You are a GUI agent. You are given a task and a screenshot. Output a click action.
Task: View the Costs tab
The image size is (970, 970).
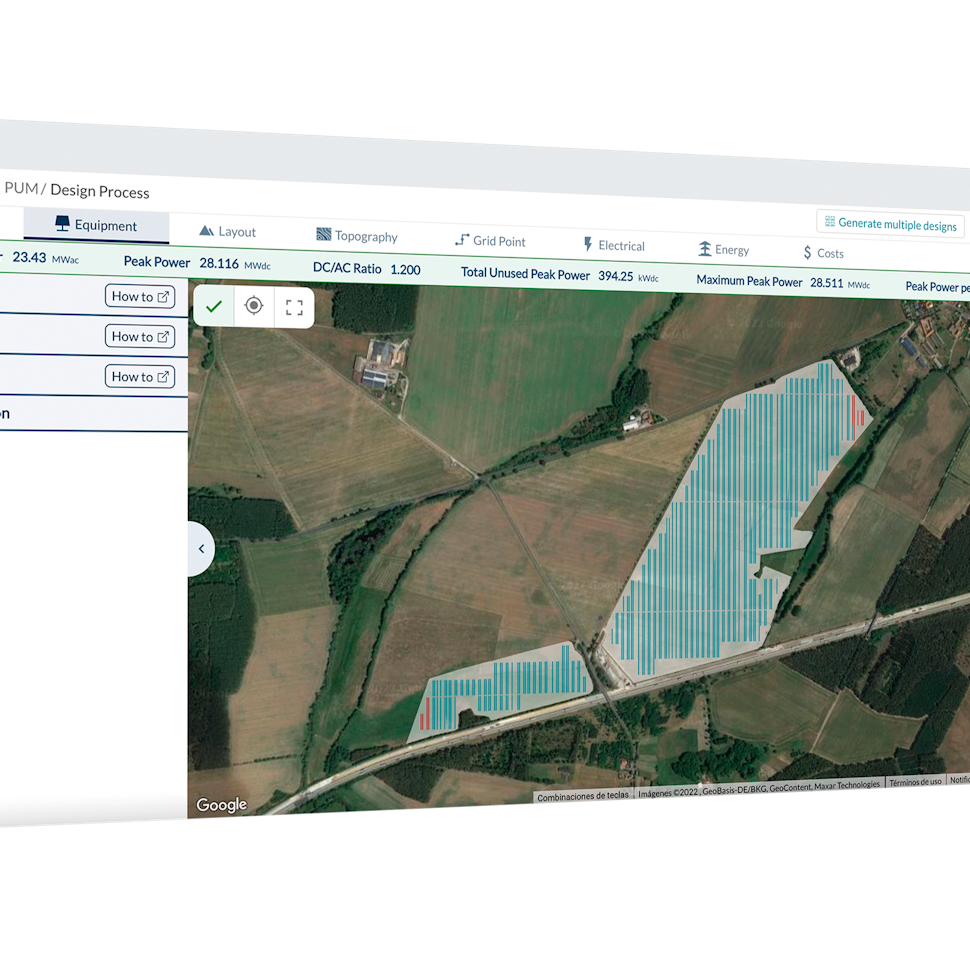(823, 254)
